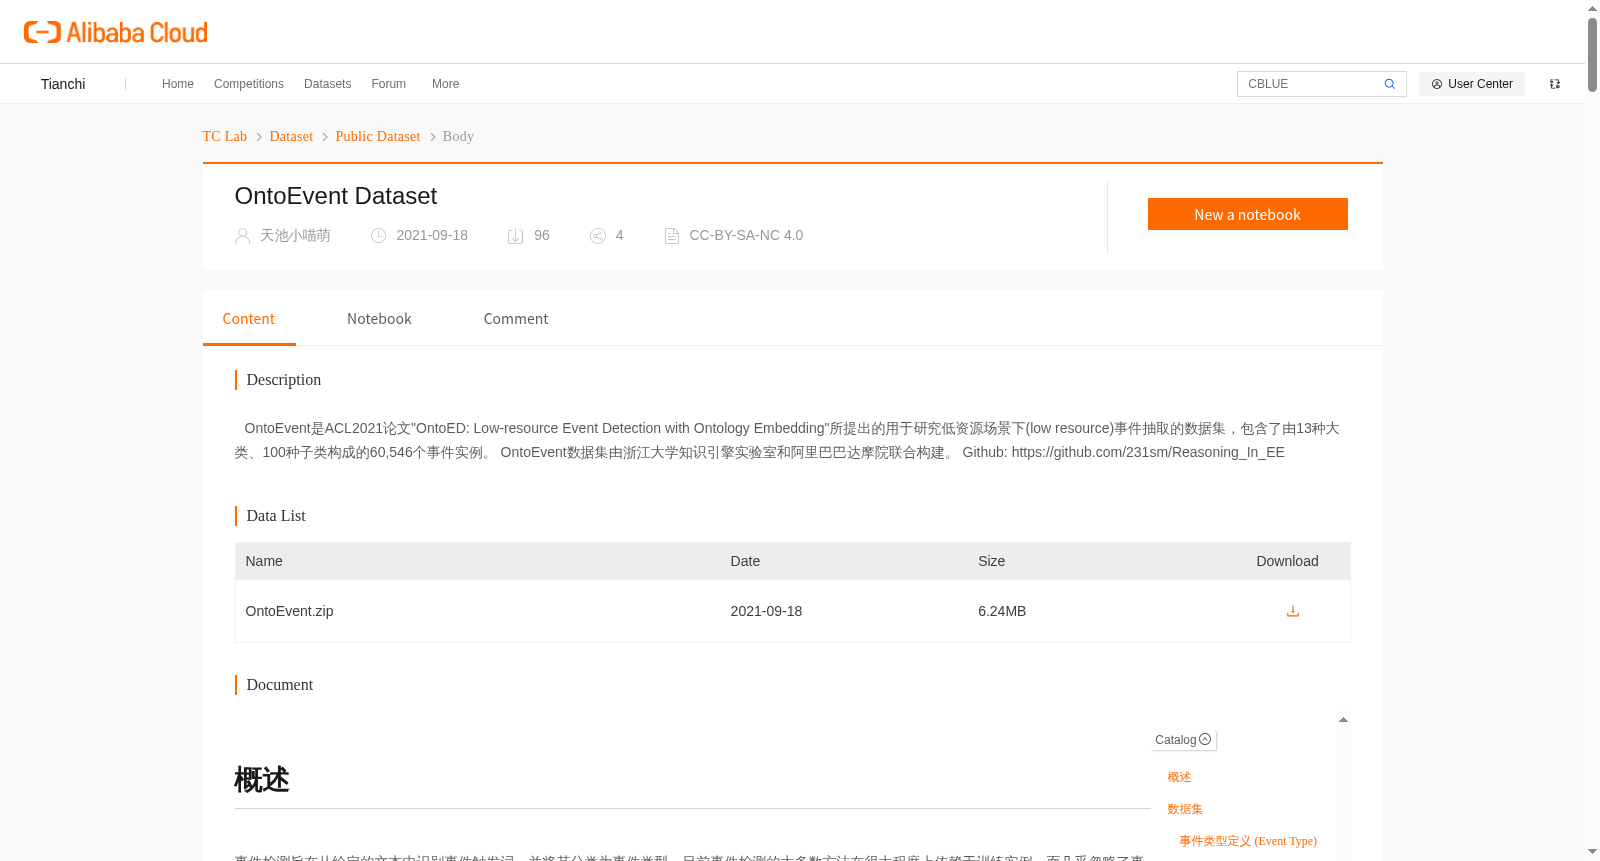Open the Home menu item
The width and height of the screenshot is (1600, 861).
pos(178,84)
